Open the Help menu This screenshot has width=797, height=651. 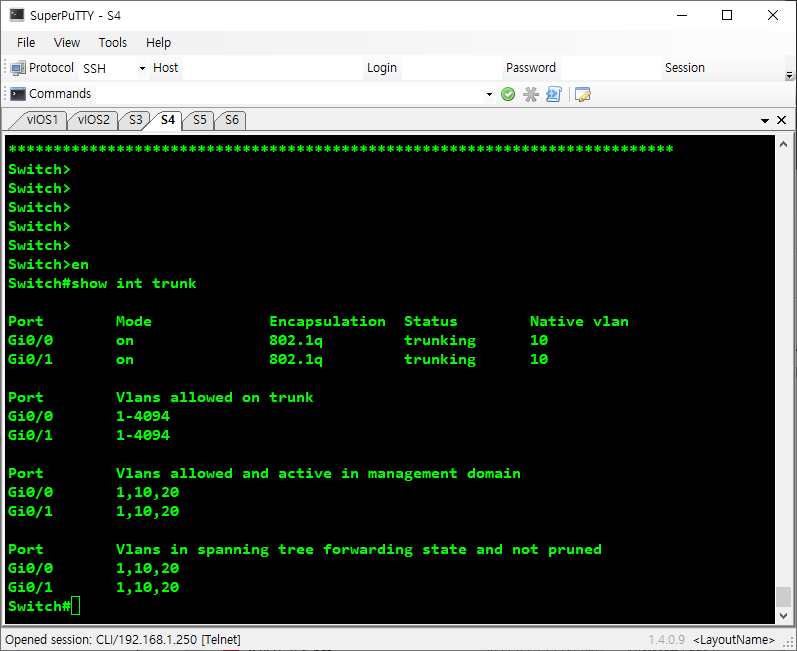click(x=158, y=43)
